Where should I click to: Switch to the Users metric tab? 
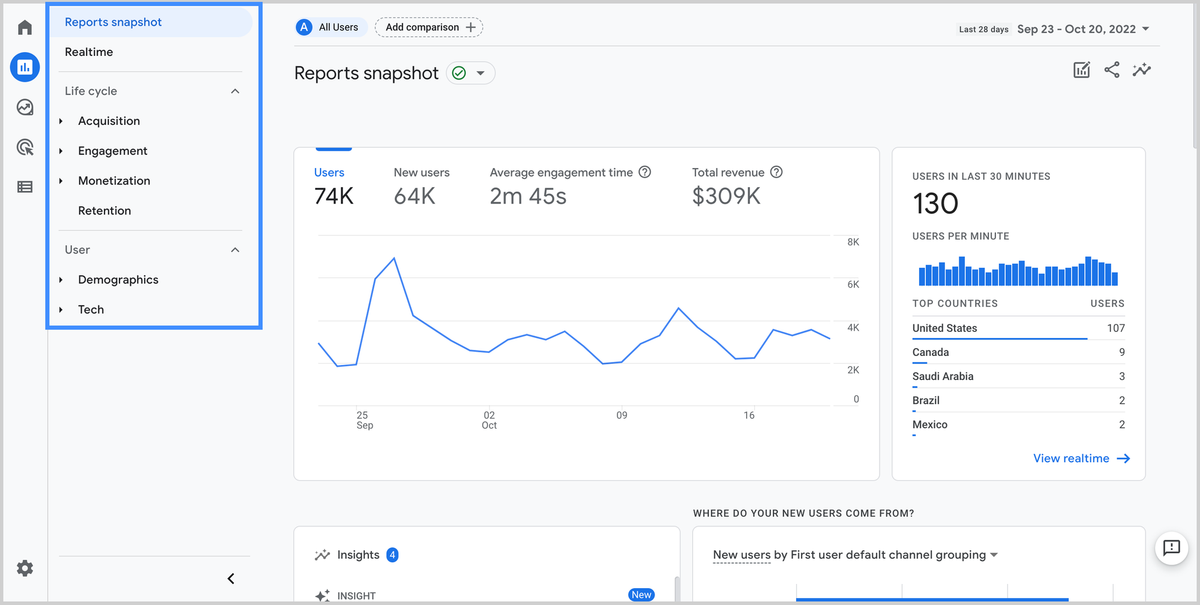tap(330, 172)
